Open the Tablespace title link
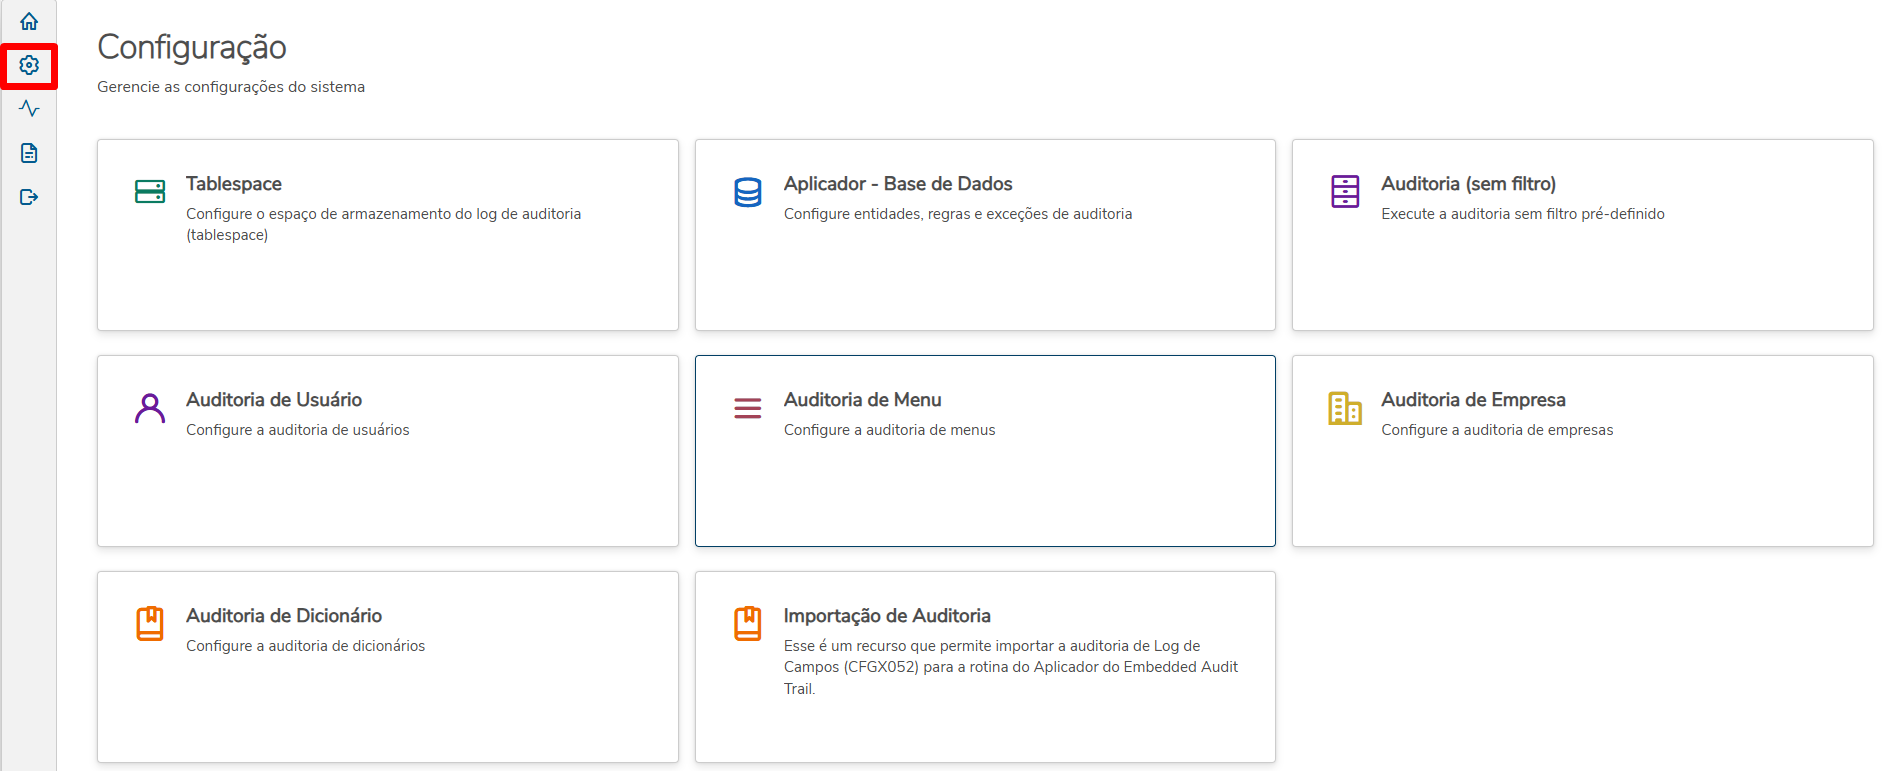The width and height of the screenshot is (1884, 771). (x=234, y=184)
